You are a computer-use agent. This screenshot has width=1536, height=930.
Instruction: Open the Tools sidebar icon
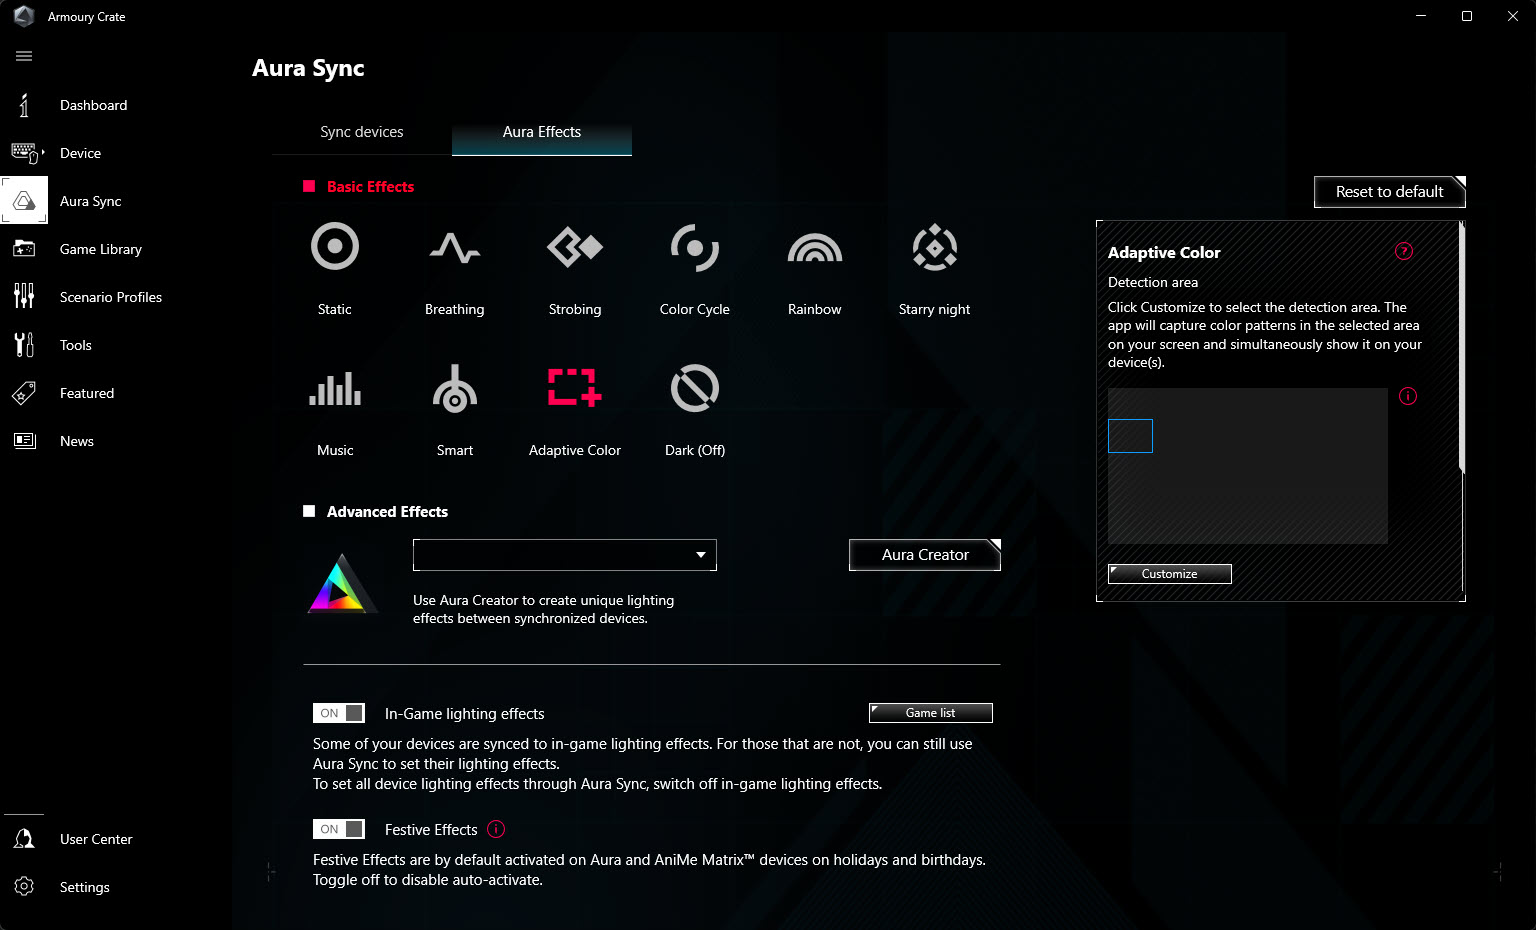(x=24, y=345)
